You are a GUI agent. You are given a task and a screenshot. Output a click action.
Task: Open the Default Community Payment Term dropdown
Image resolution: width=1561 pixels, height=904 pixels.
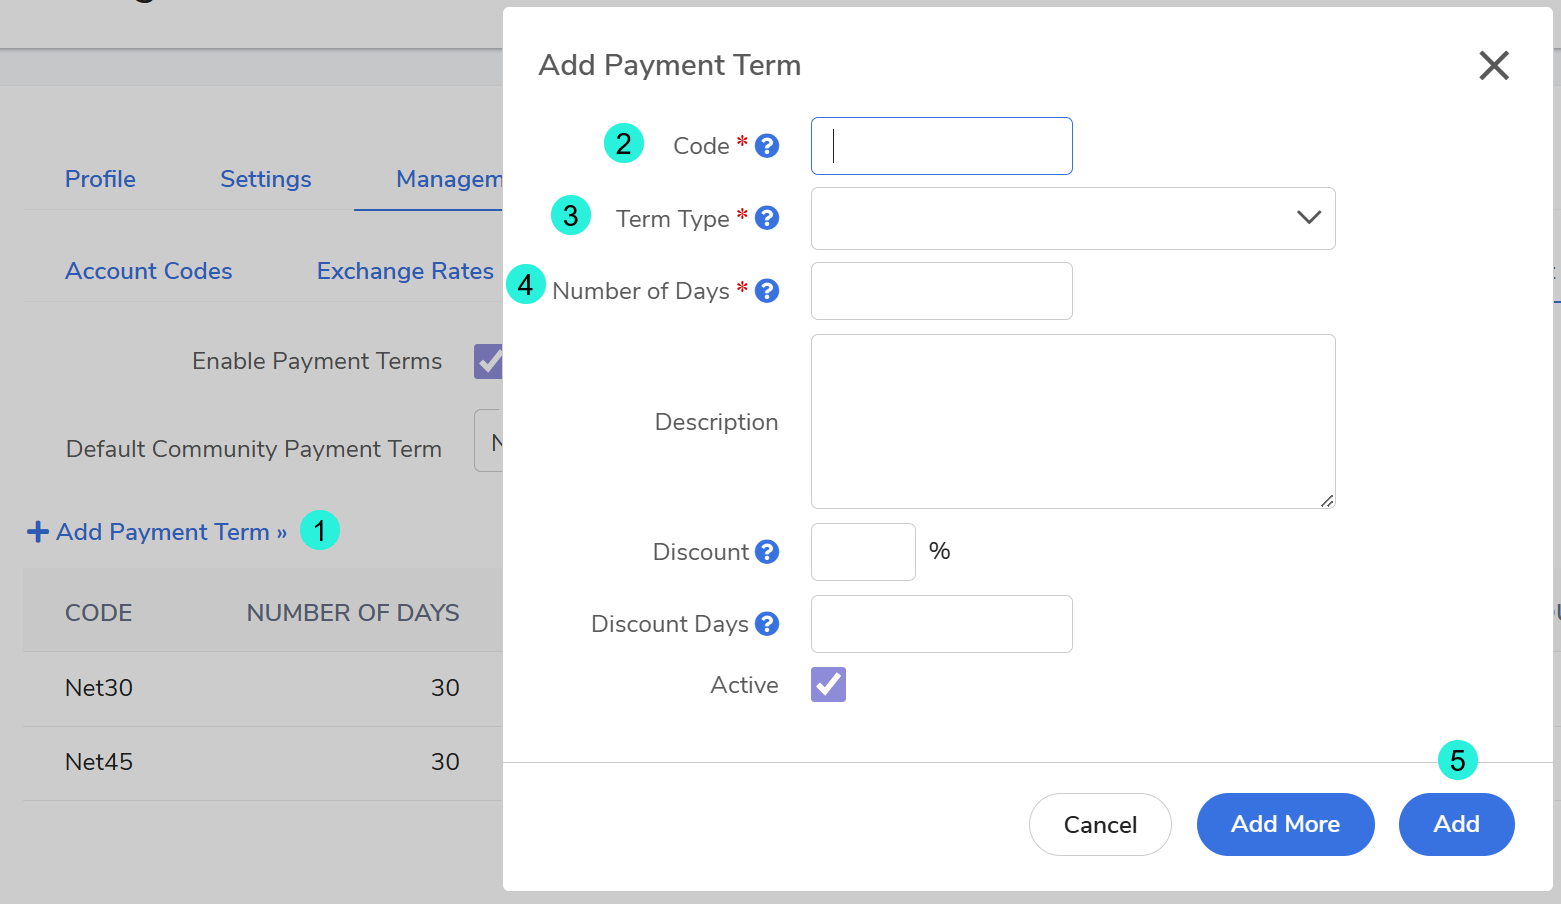(x=489, y=441)
